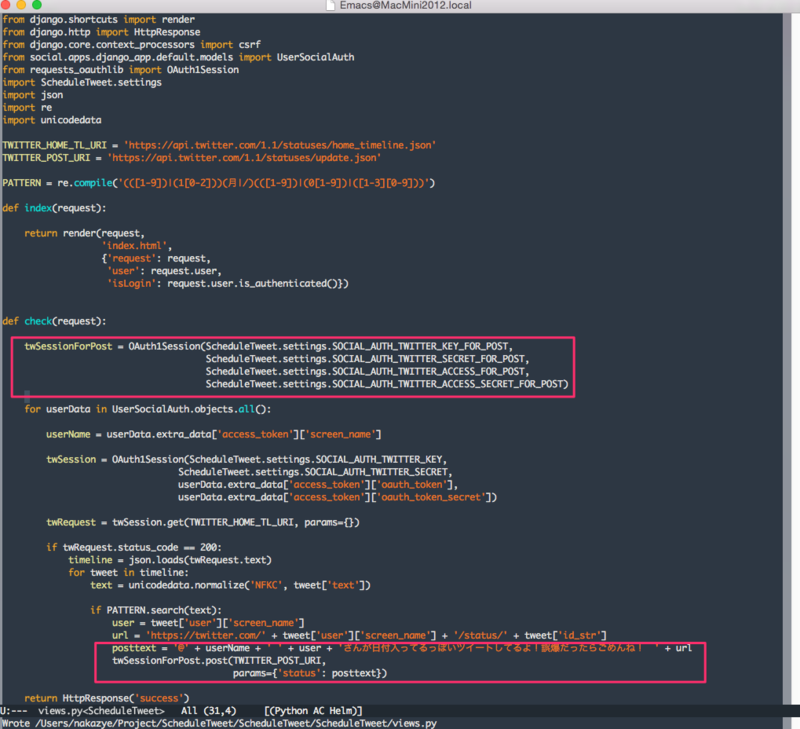Click the 'userName' variable assignment
This screenshot has height=729, width=800.
pyautogui.click(x=68, y=434)
